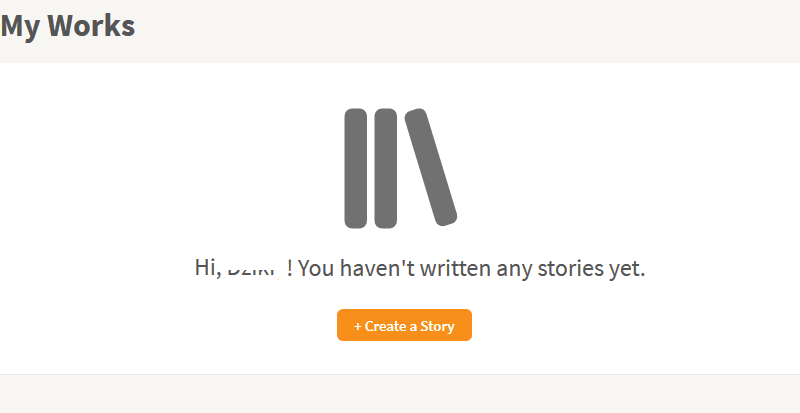The image size is (800, 413).
Task: Select the My Works page heading
Action: (68, 26)
